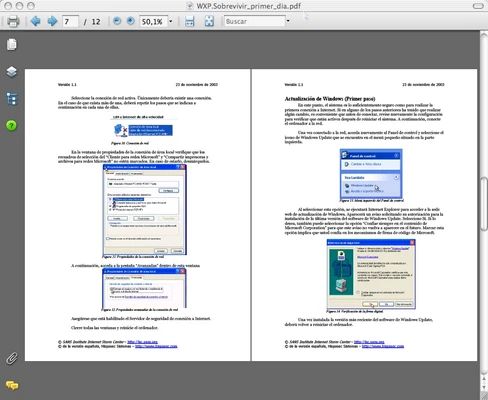
Task: Click the right page Hispasec website link
Action: coord(383,346)
